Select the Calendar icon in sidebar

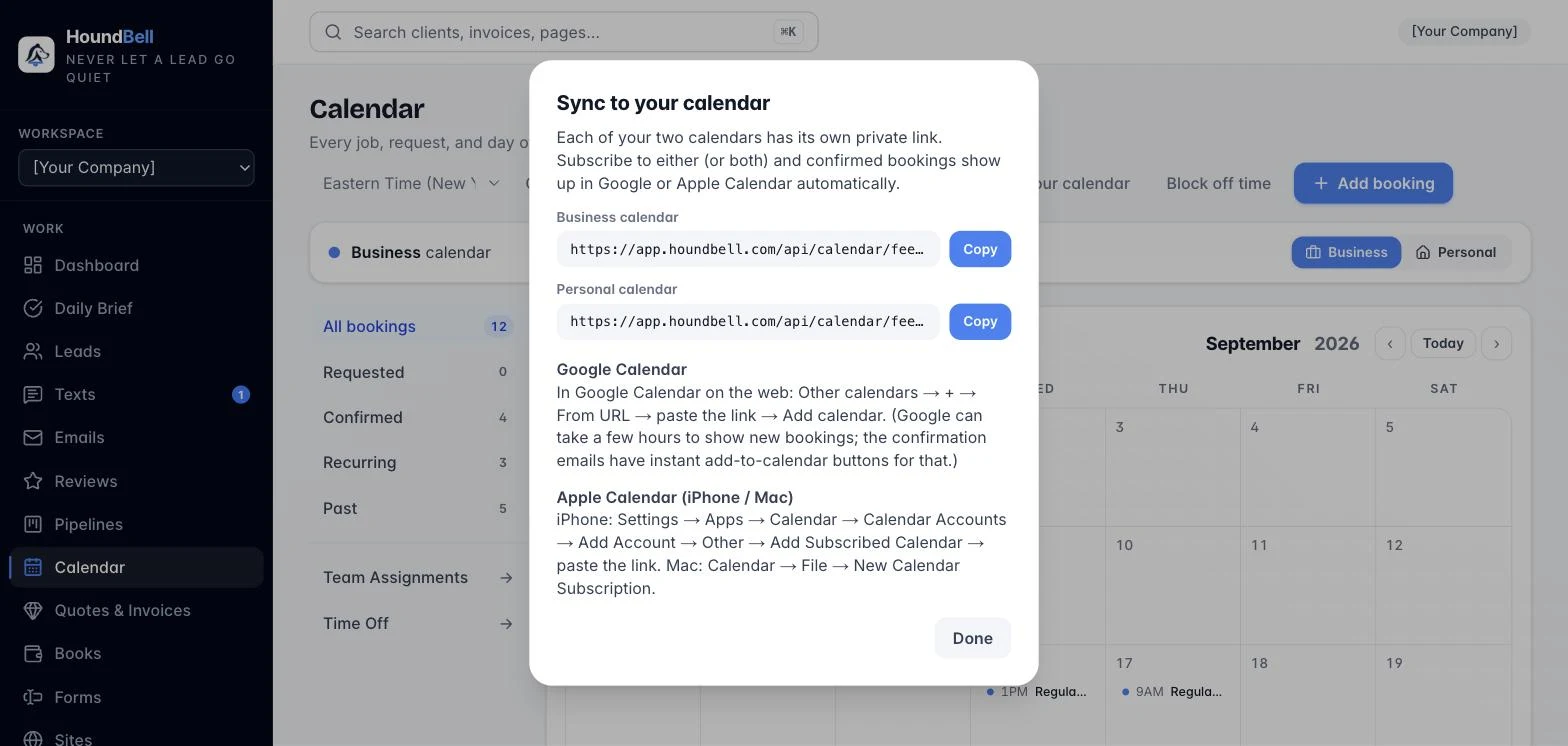33,567
